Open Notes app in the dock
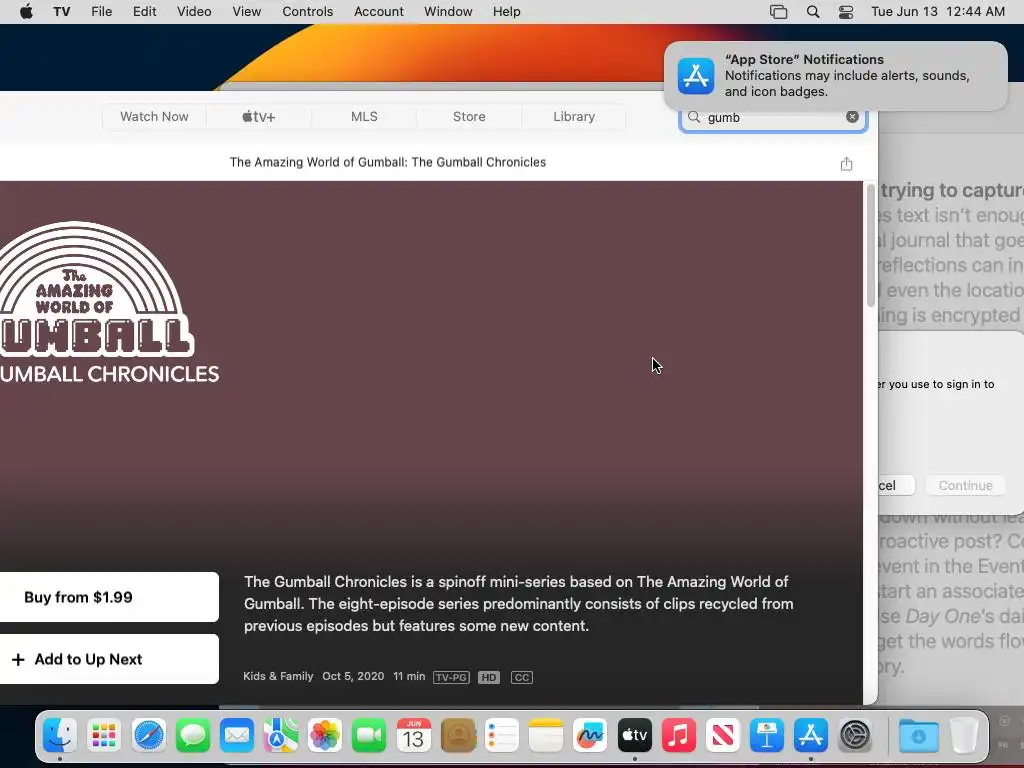This screenshot has width=1024, height=768. click(546, 735)
